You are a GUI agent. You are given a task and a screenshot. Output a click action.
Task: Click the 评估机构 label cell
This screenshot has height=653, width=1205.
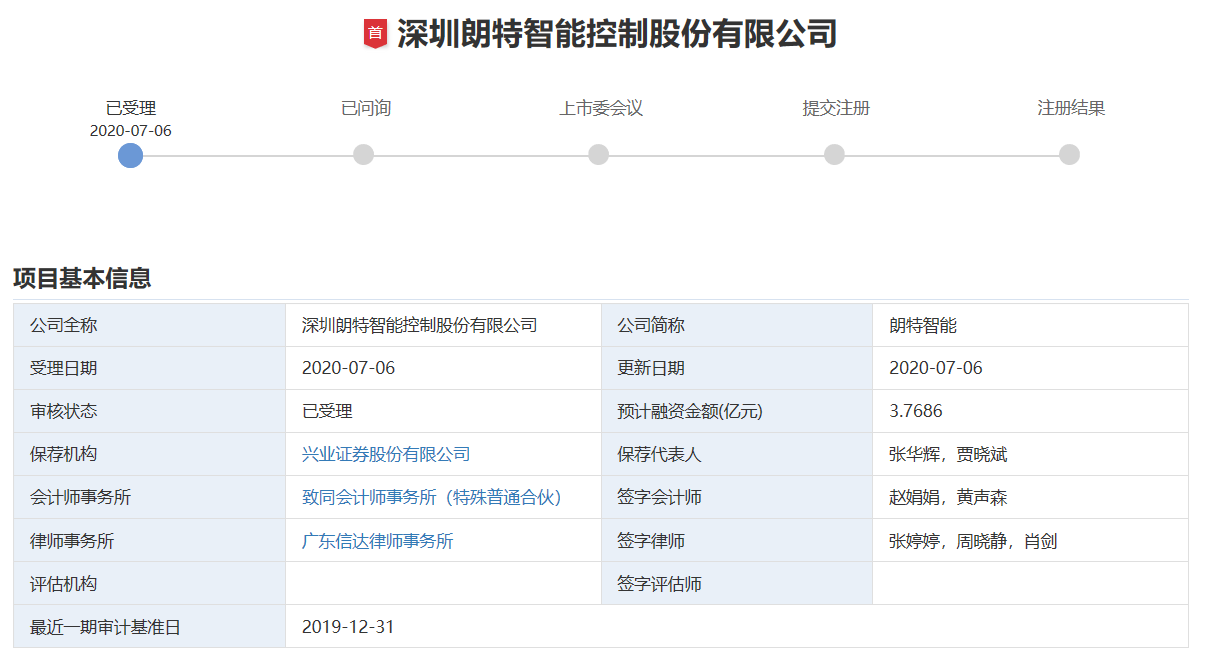coord(149,584)
